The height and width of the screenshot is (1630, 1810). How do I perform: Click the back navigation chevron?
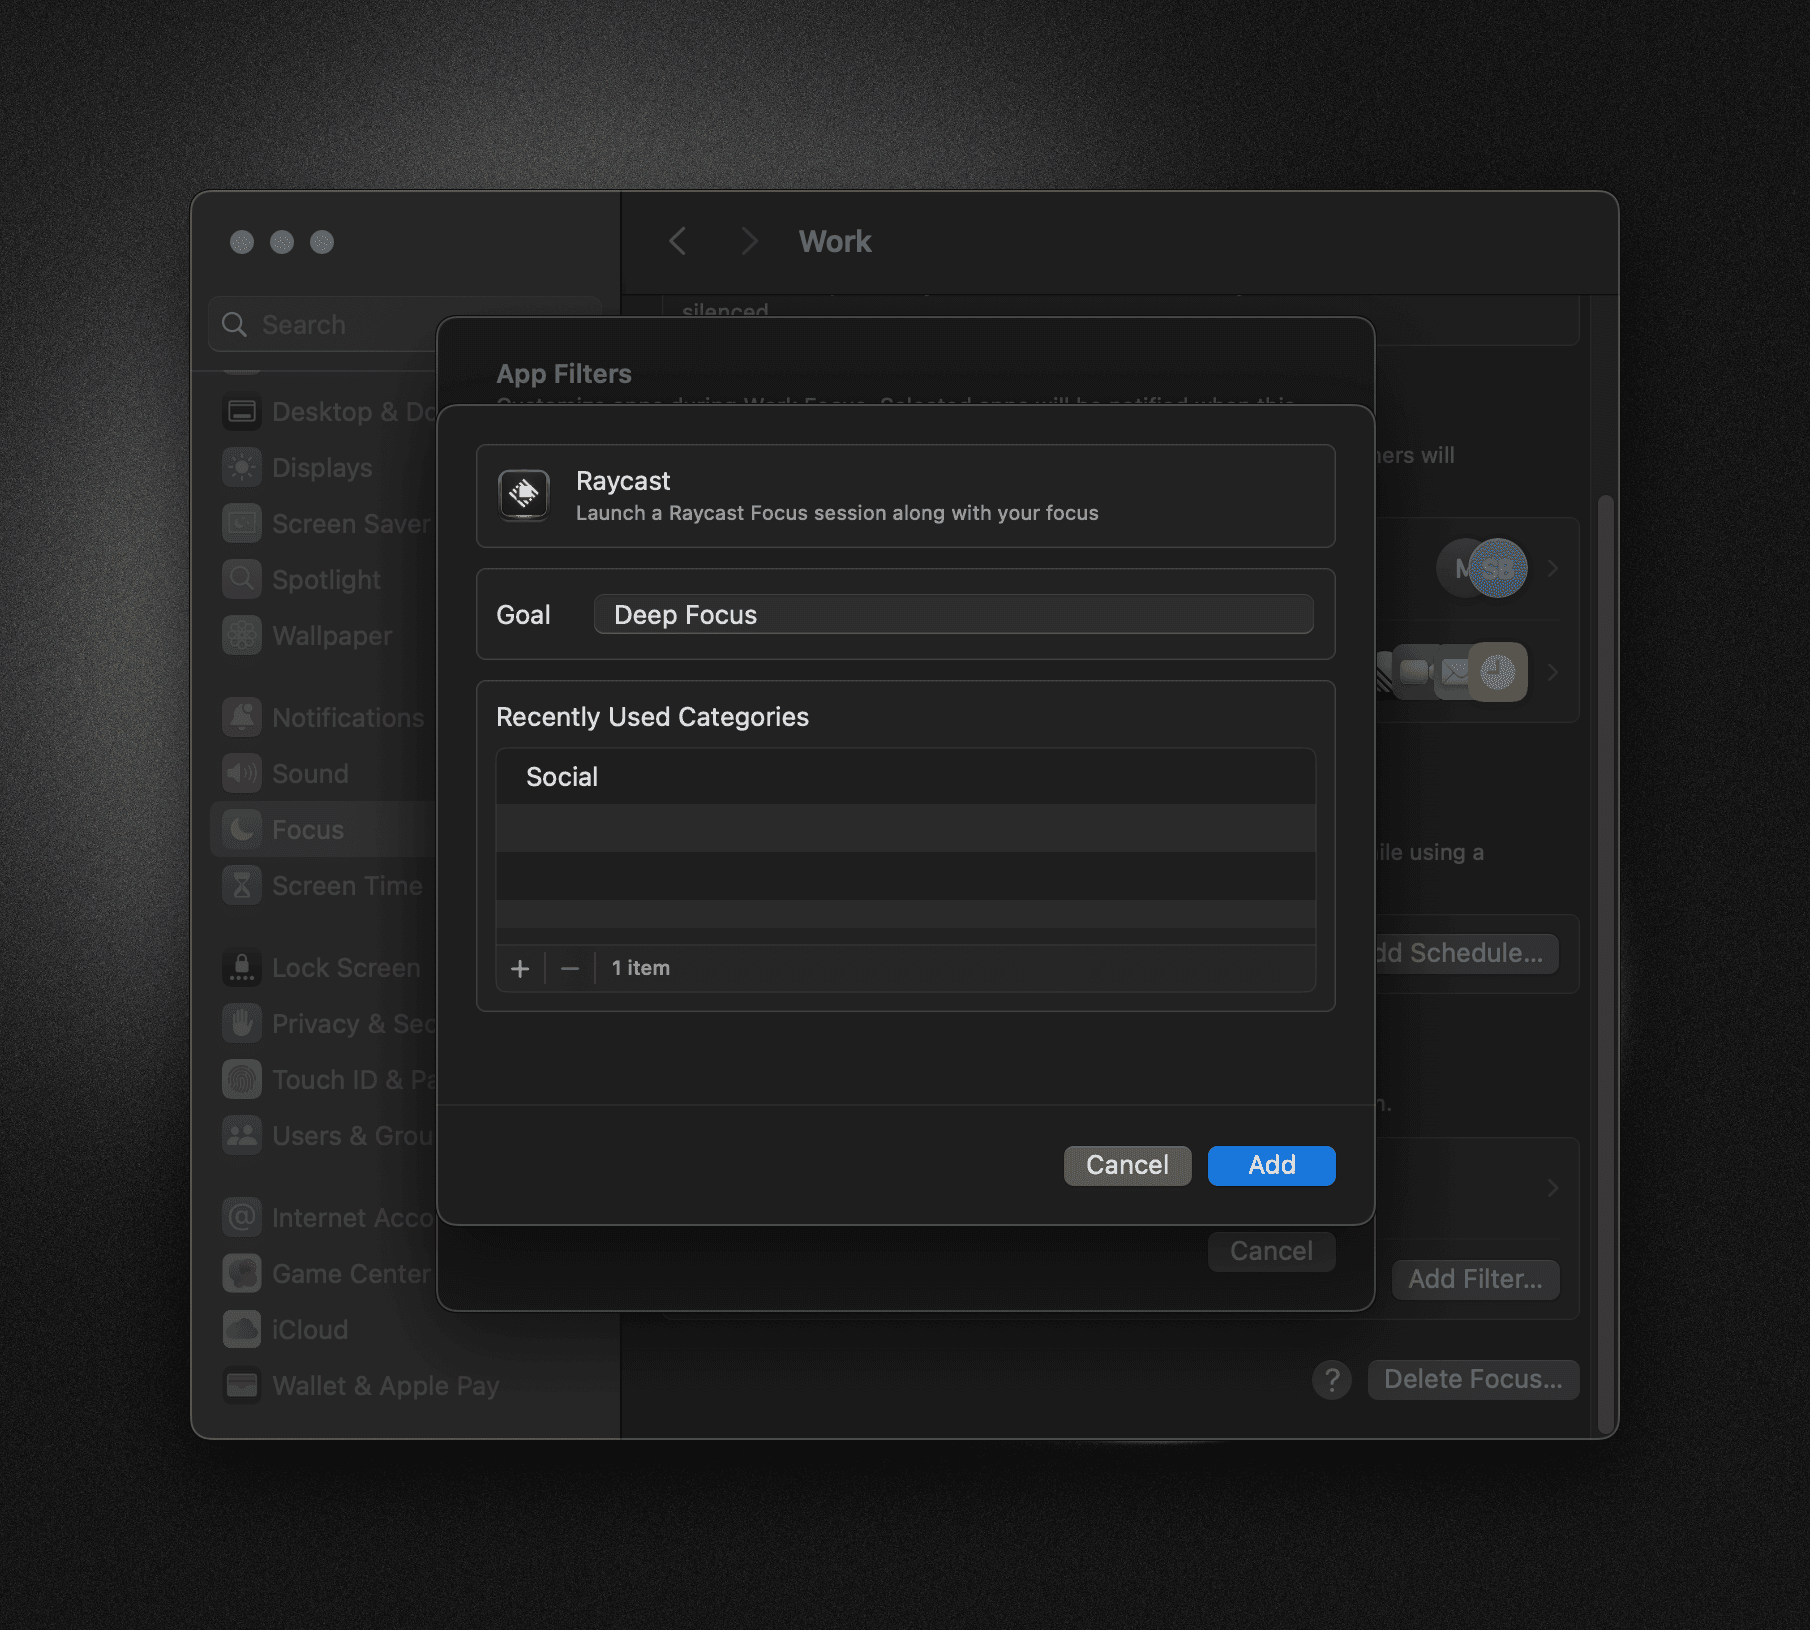(678, 241)
